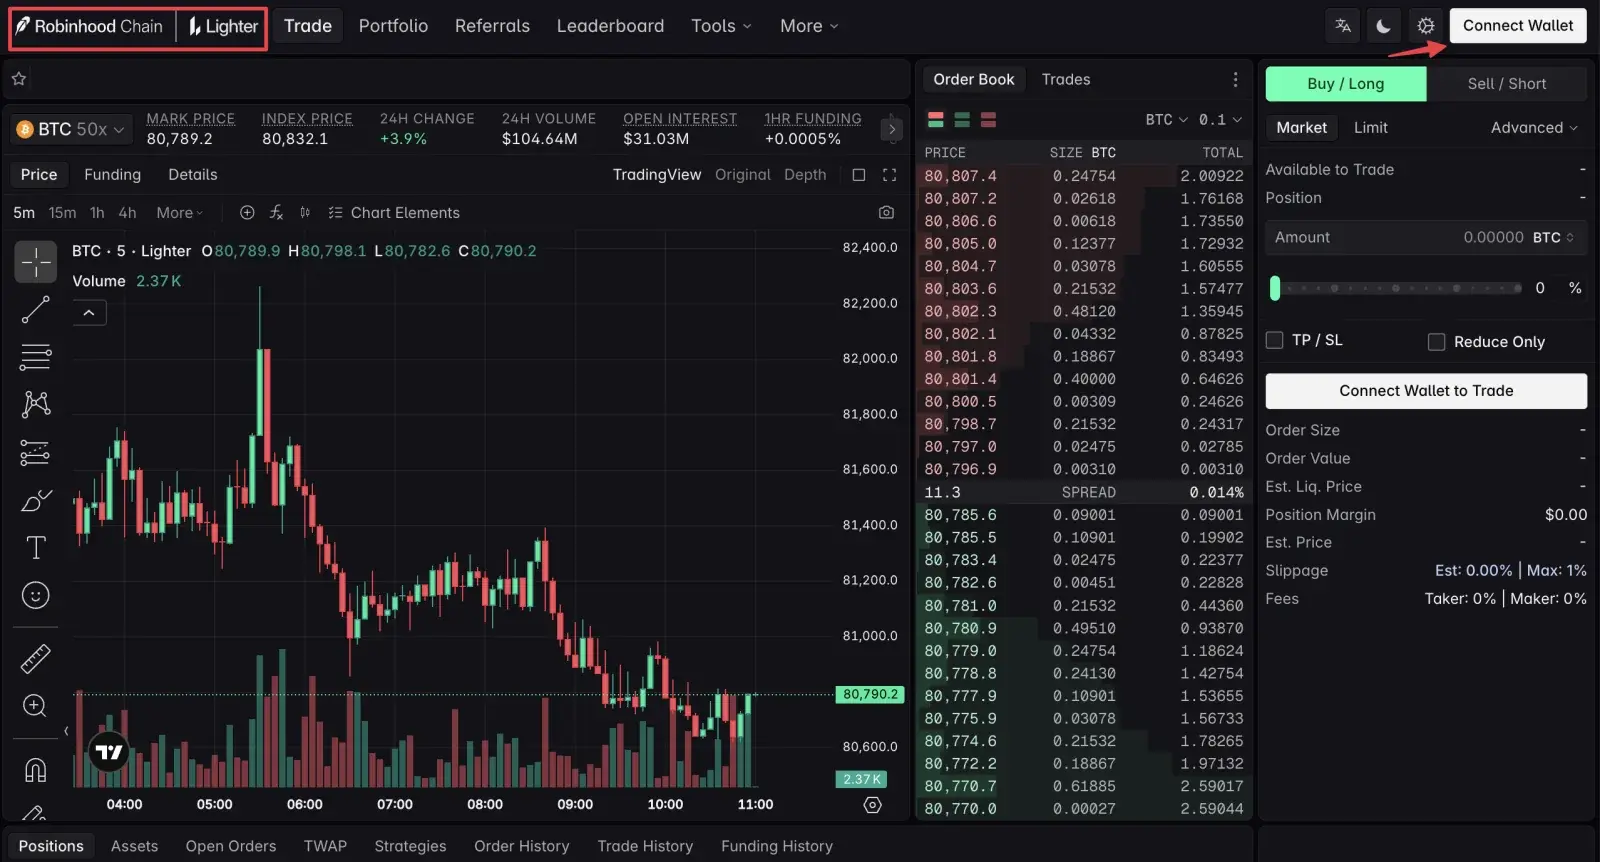Switch chart to TradingView mode

[x=657, y=175]
